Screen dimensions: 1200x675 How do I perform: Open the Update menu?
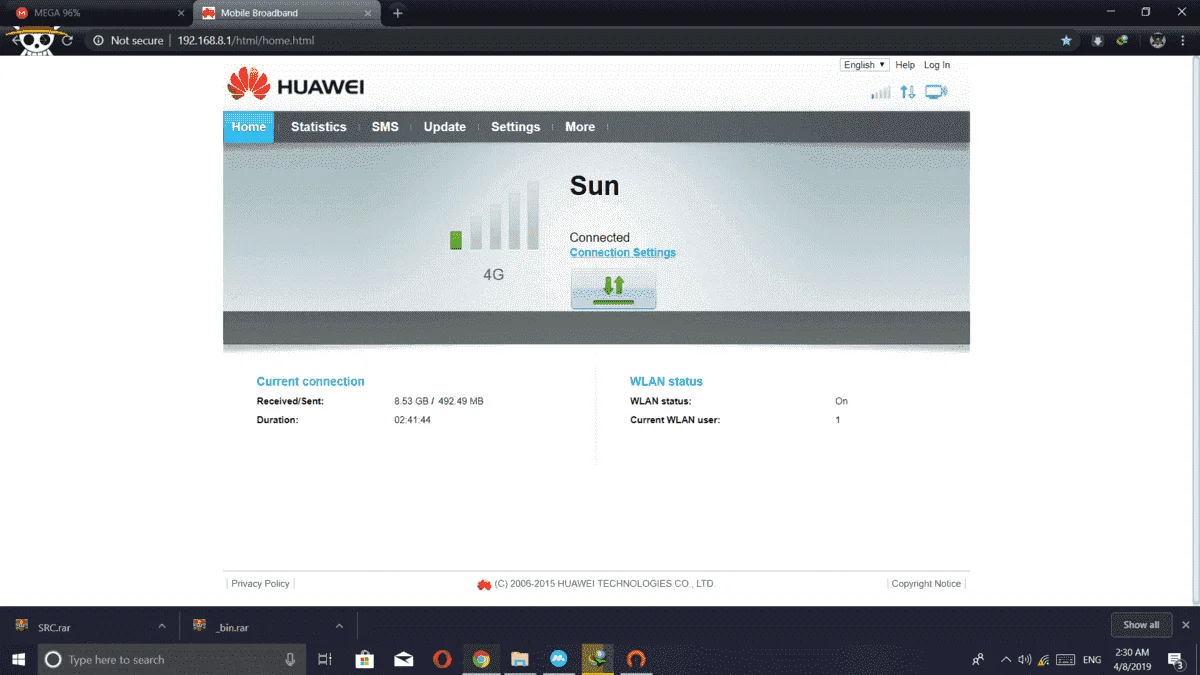click(x=445, y=127)
